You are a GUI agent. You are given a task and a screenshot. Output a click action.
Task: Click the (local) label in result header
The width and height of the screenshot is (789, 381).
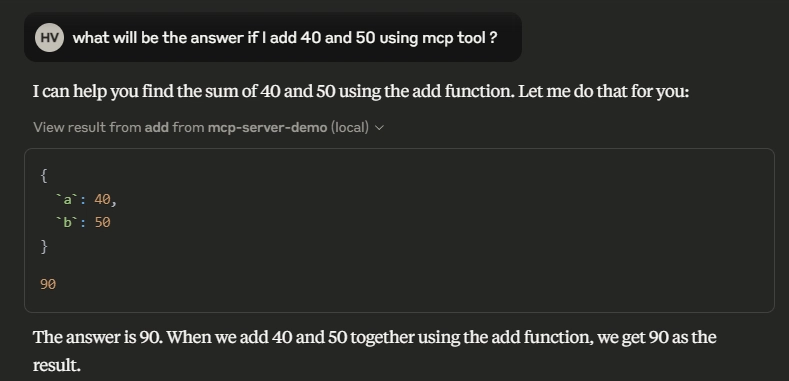pyautogui.click(x=350, y=127)
